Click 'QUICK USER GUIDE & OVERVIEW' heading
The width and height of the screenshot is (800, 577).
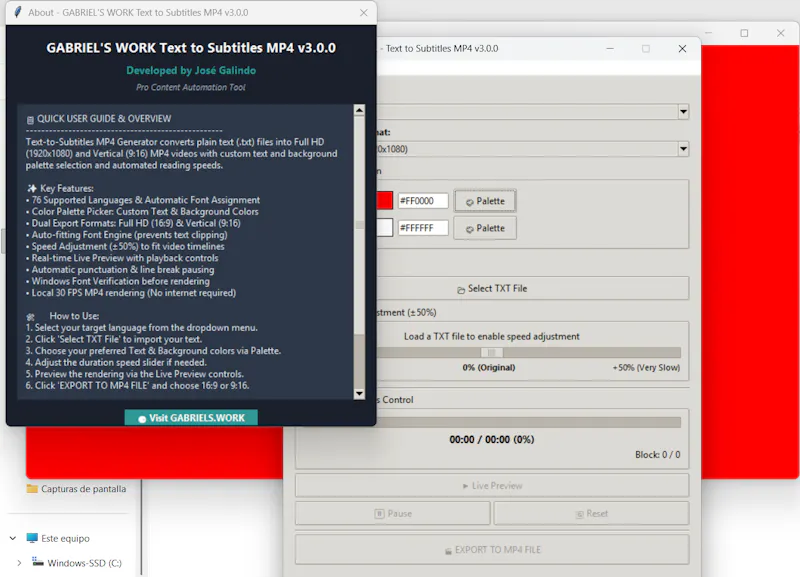coord(104,118)
